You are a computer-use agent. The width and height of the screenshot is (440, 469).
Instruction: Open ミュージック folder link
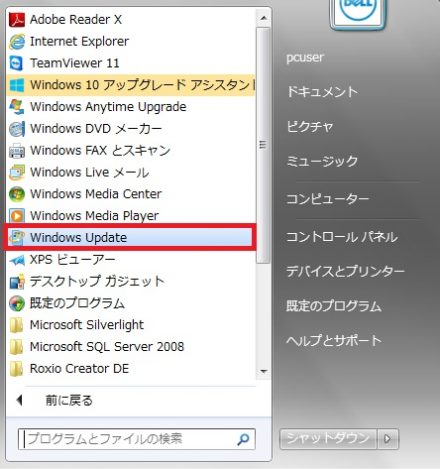(x=322, y=161)
